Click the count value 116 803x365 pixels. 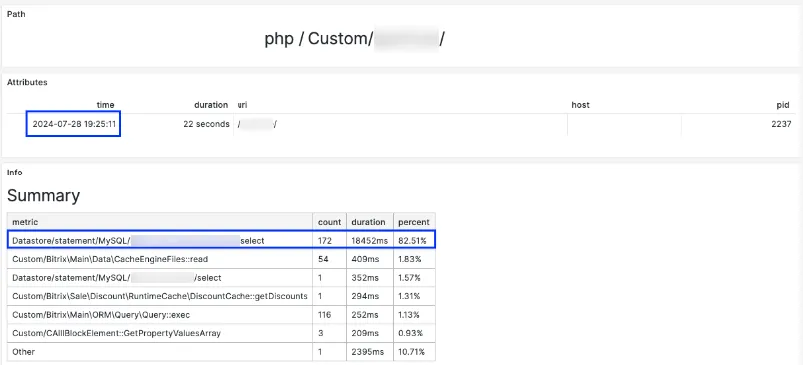325,314
